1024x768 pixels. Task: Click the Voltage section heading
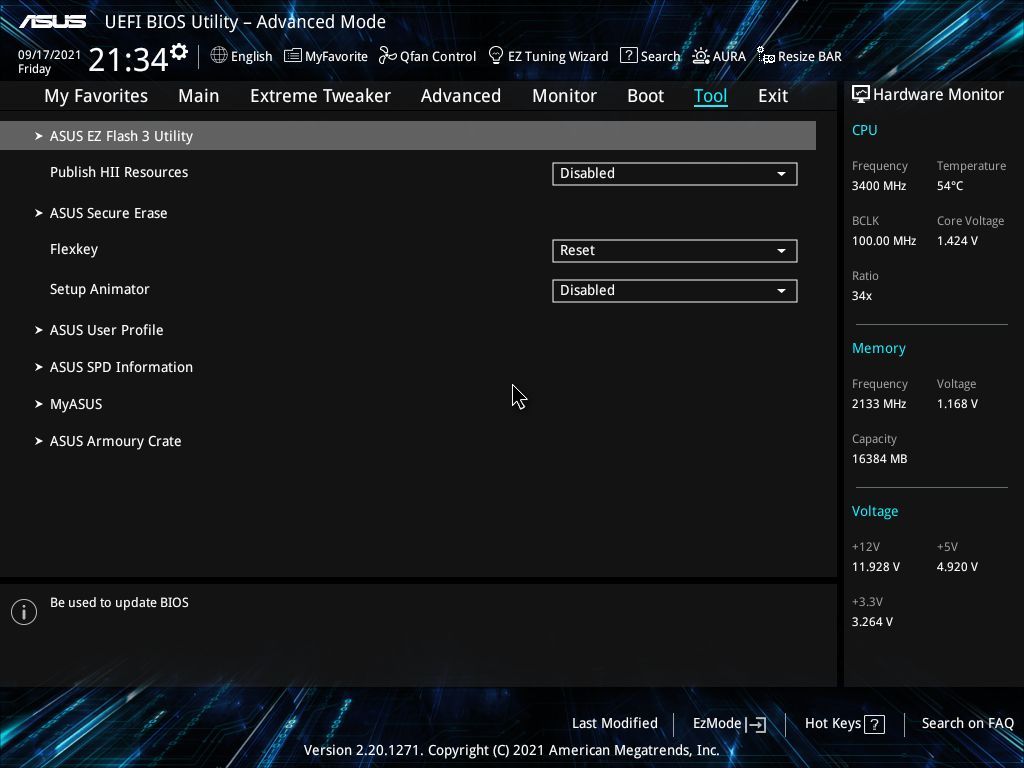[x=874, y=511]
